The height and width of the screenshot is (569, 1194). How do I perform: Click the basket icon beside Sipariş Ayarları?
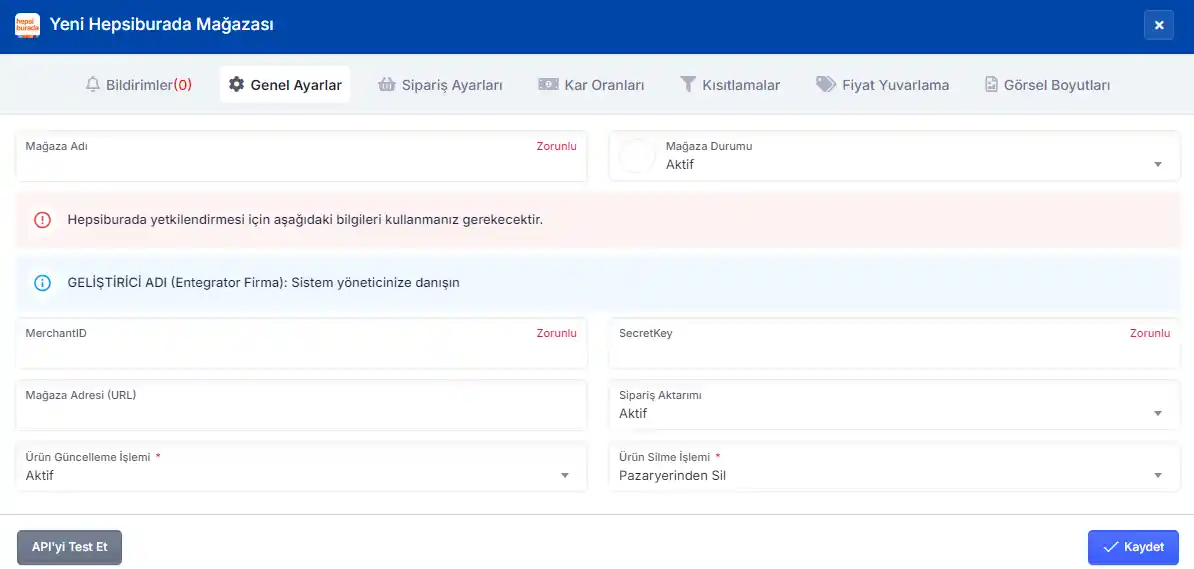pos(387,84)
